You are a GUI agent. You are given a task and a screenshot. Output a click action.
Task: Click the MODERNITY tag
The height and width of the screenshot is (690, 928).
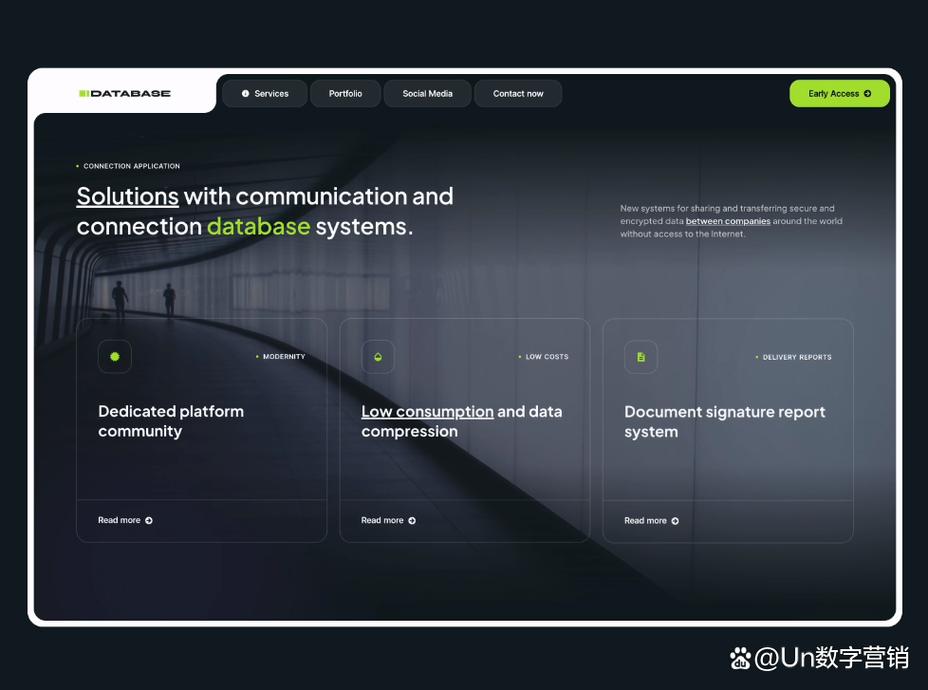point(284,357)
